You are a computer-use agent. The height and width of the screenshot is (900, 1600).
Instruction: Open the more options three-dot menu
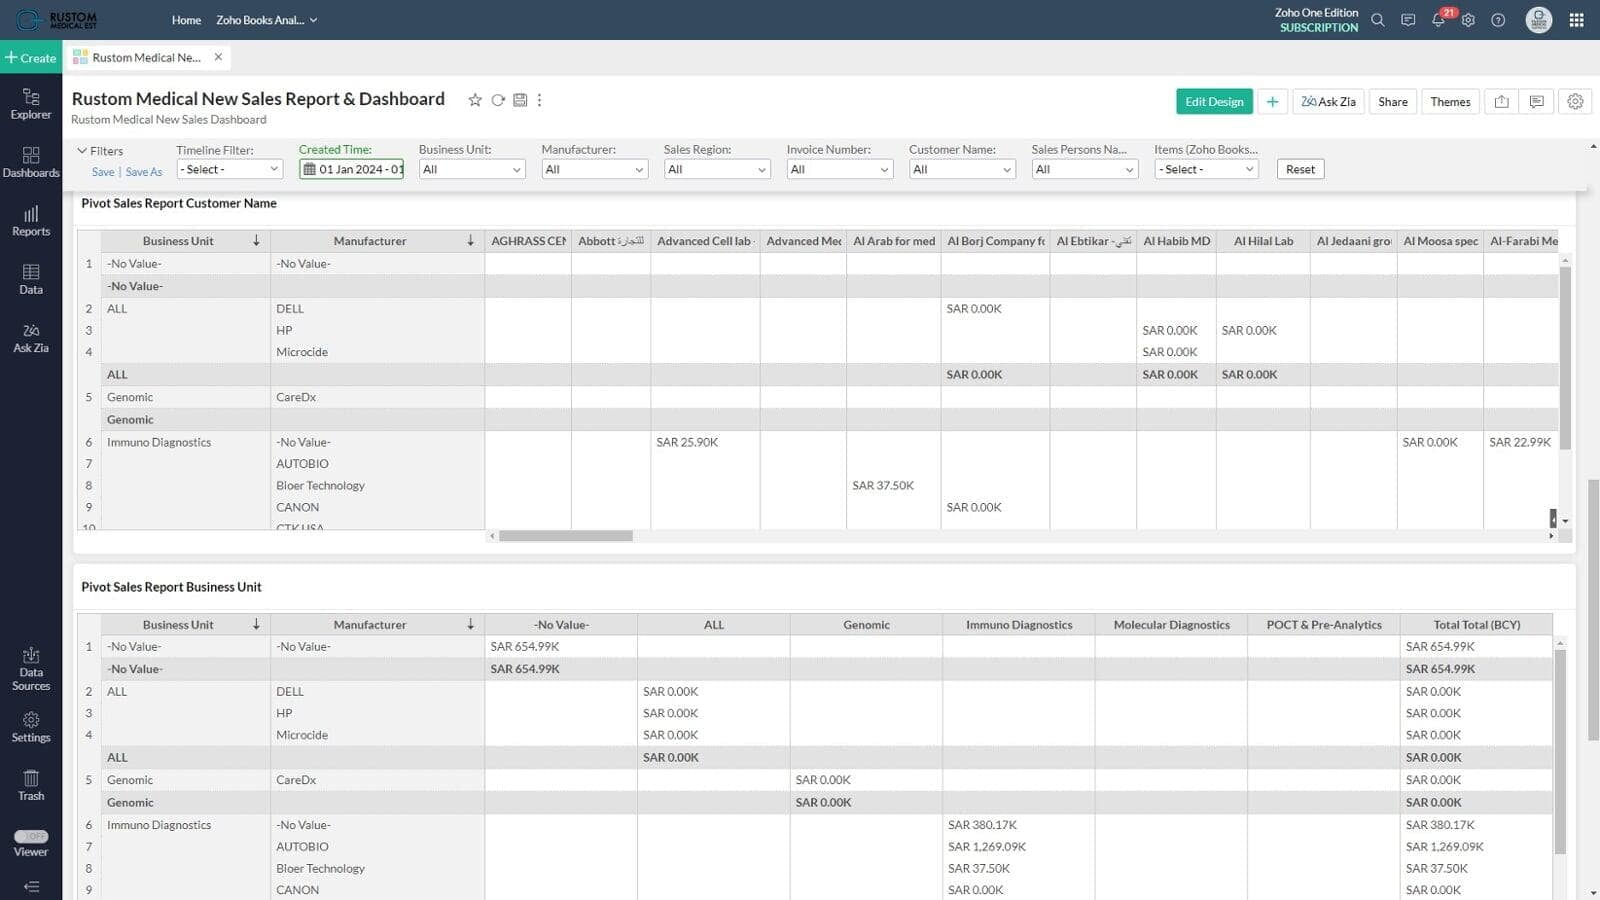(x=540, y=100)
